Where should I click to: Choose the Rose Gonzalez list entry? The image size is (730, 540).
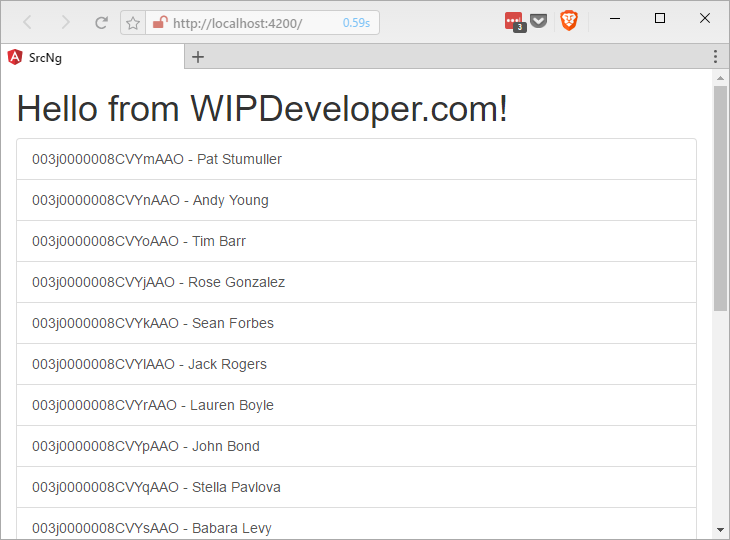(357, 282)
